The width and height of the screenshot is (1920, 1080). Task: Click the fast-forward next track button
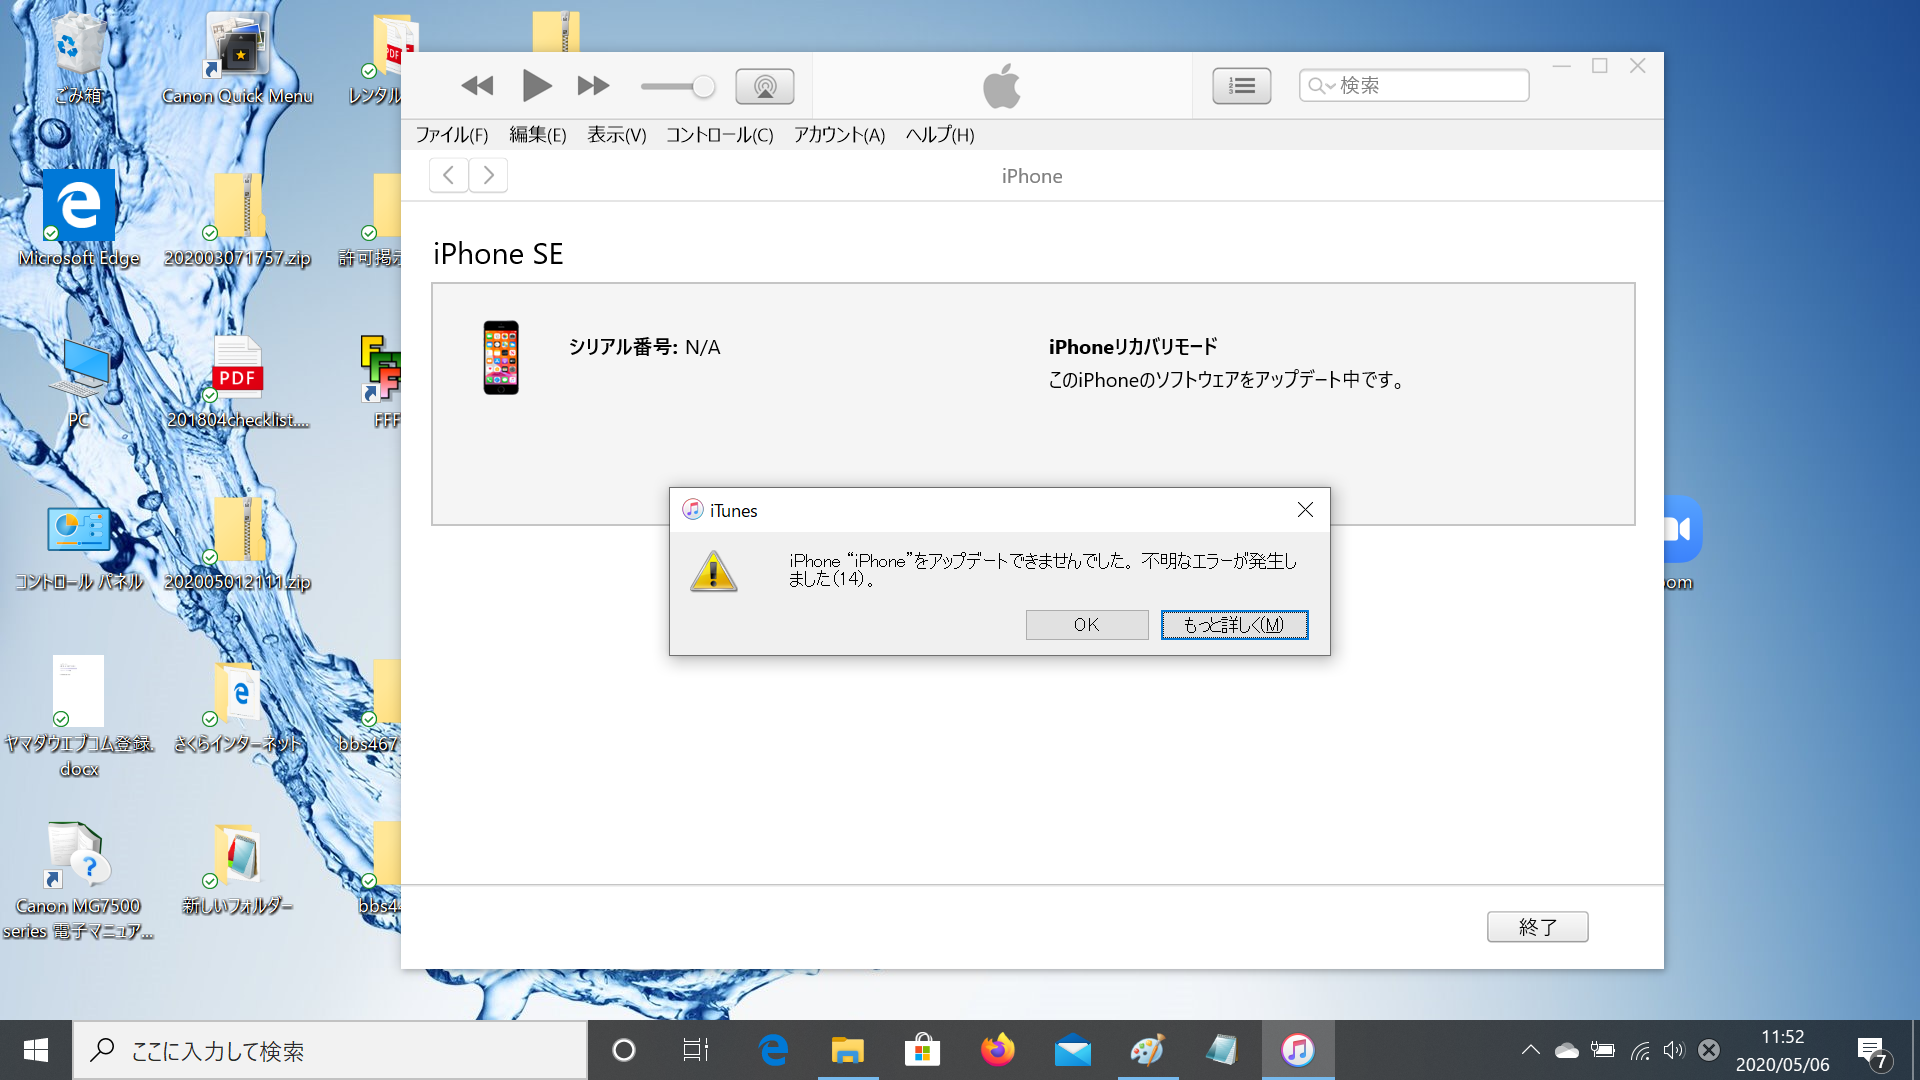point(593,86)
